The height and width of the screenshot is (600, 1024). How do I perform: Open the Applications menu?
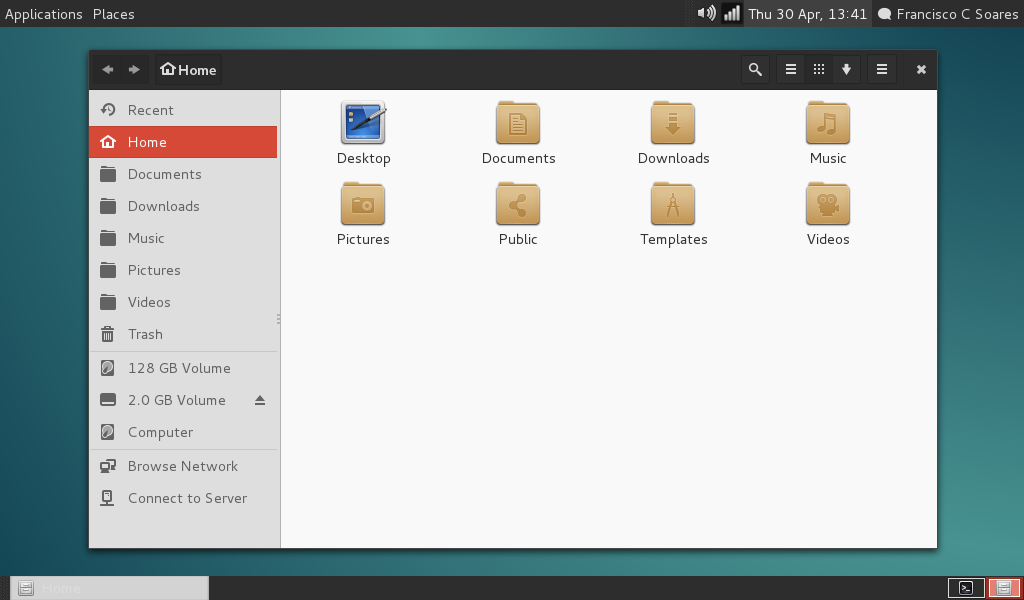(44, 14)
